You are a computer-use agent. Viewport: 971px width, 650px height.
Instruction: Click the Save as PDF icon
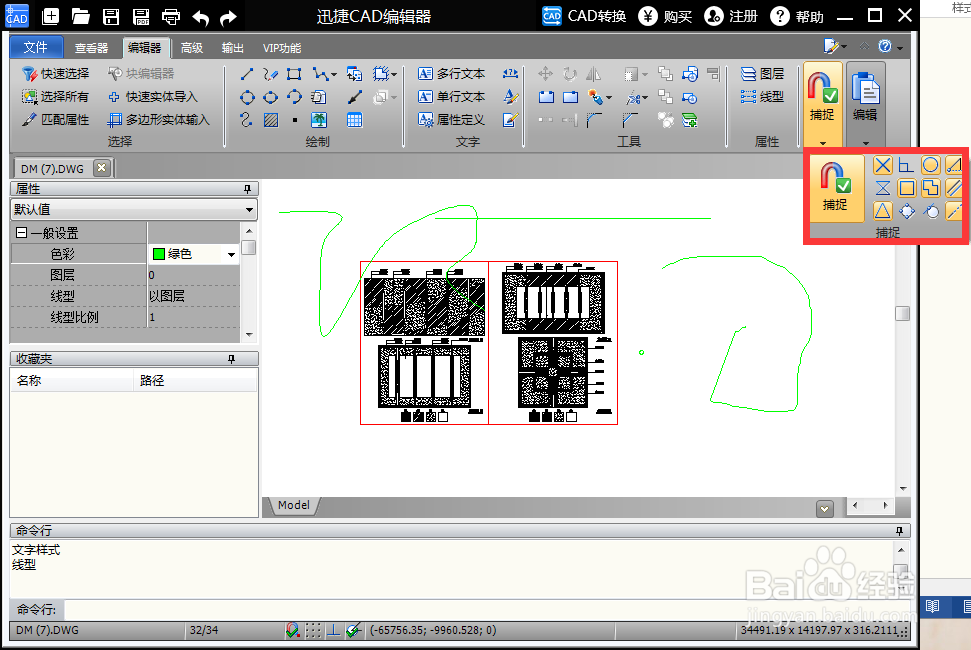click(x=141, y=16)
